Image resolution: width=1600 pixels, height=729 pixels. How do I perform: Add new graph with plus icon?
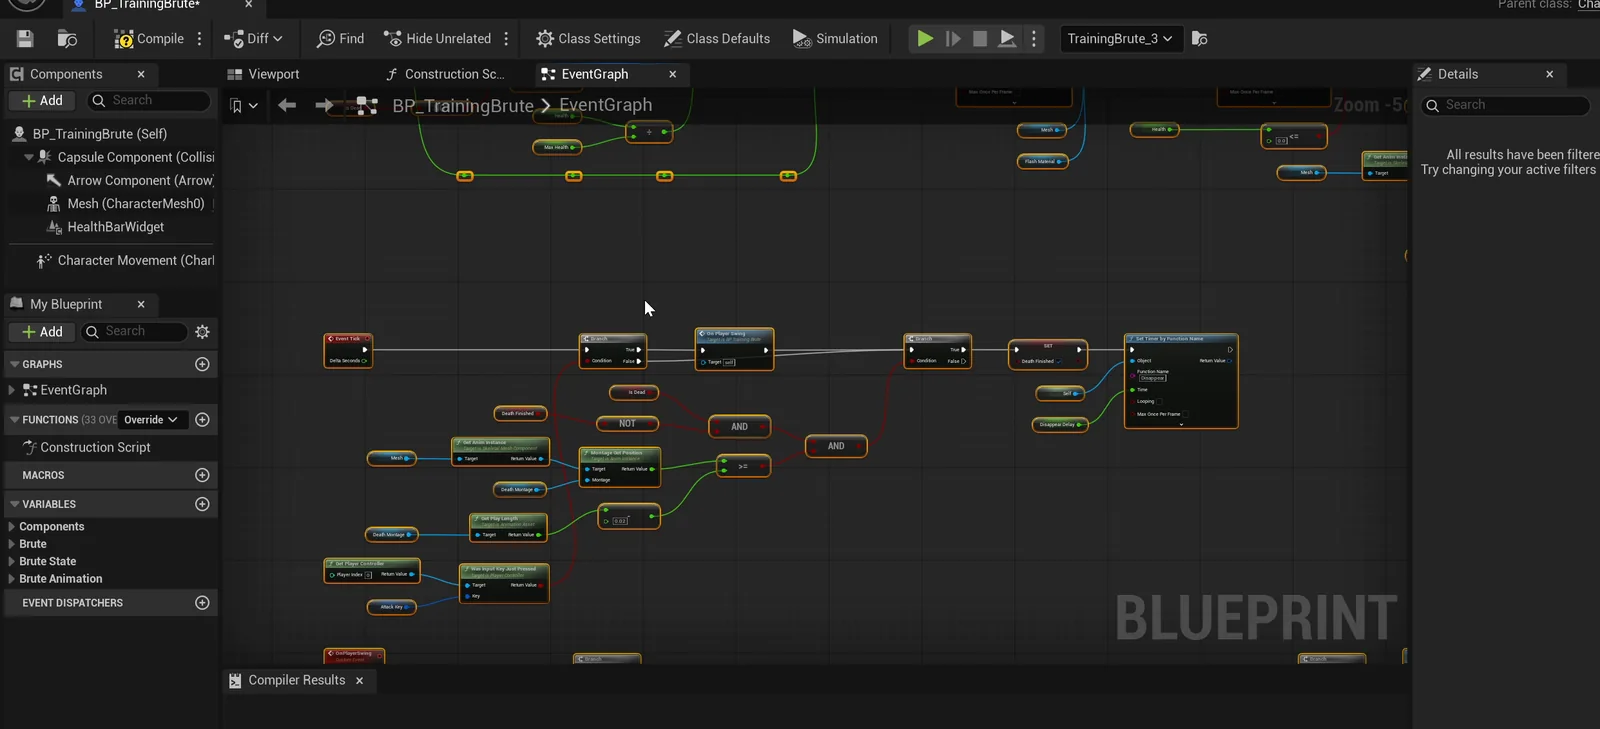coord(202,364)
